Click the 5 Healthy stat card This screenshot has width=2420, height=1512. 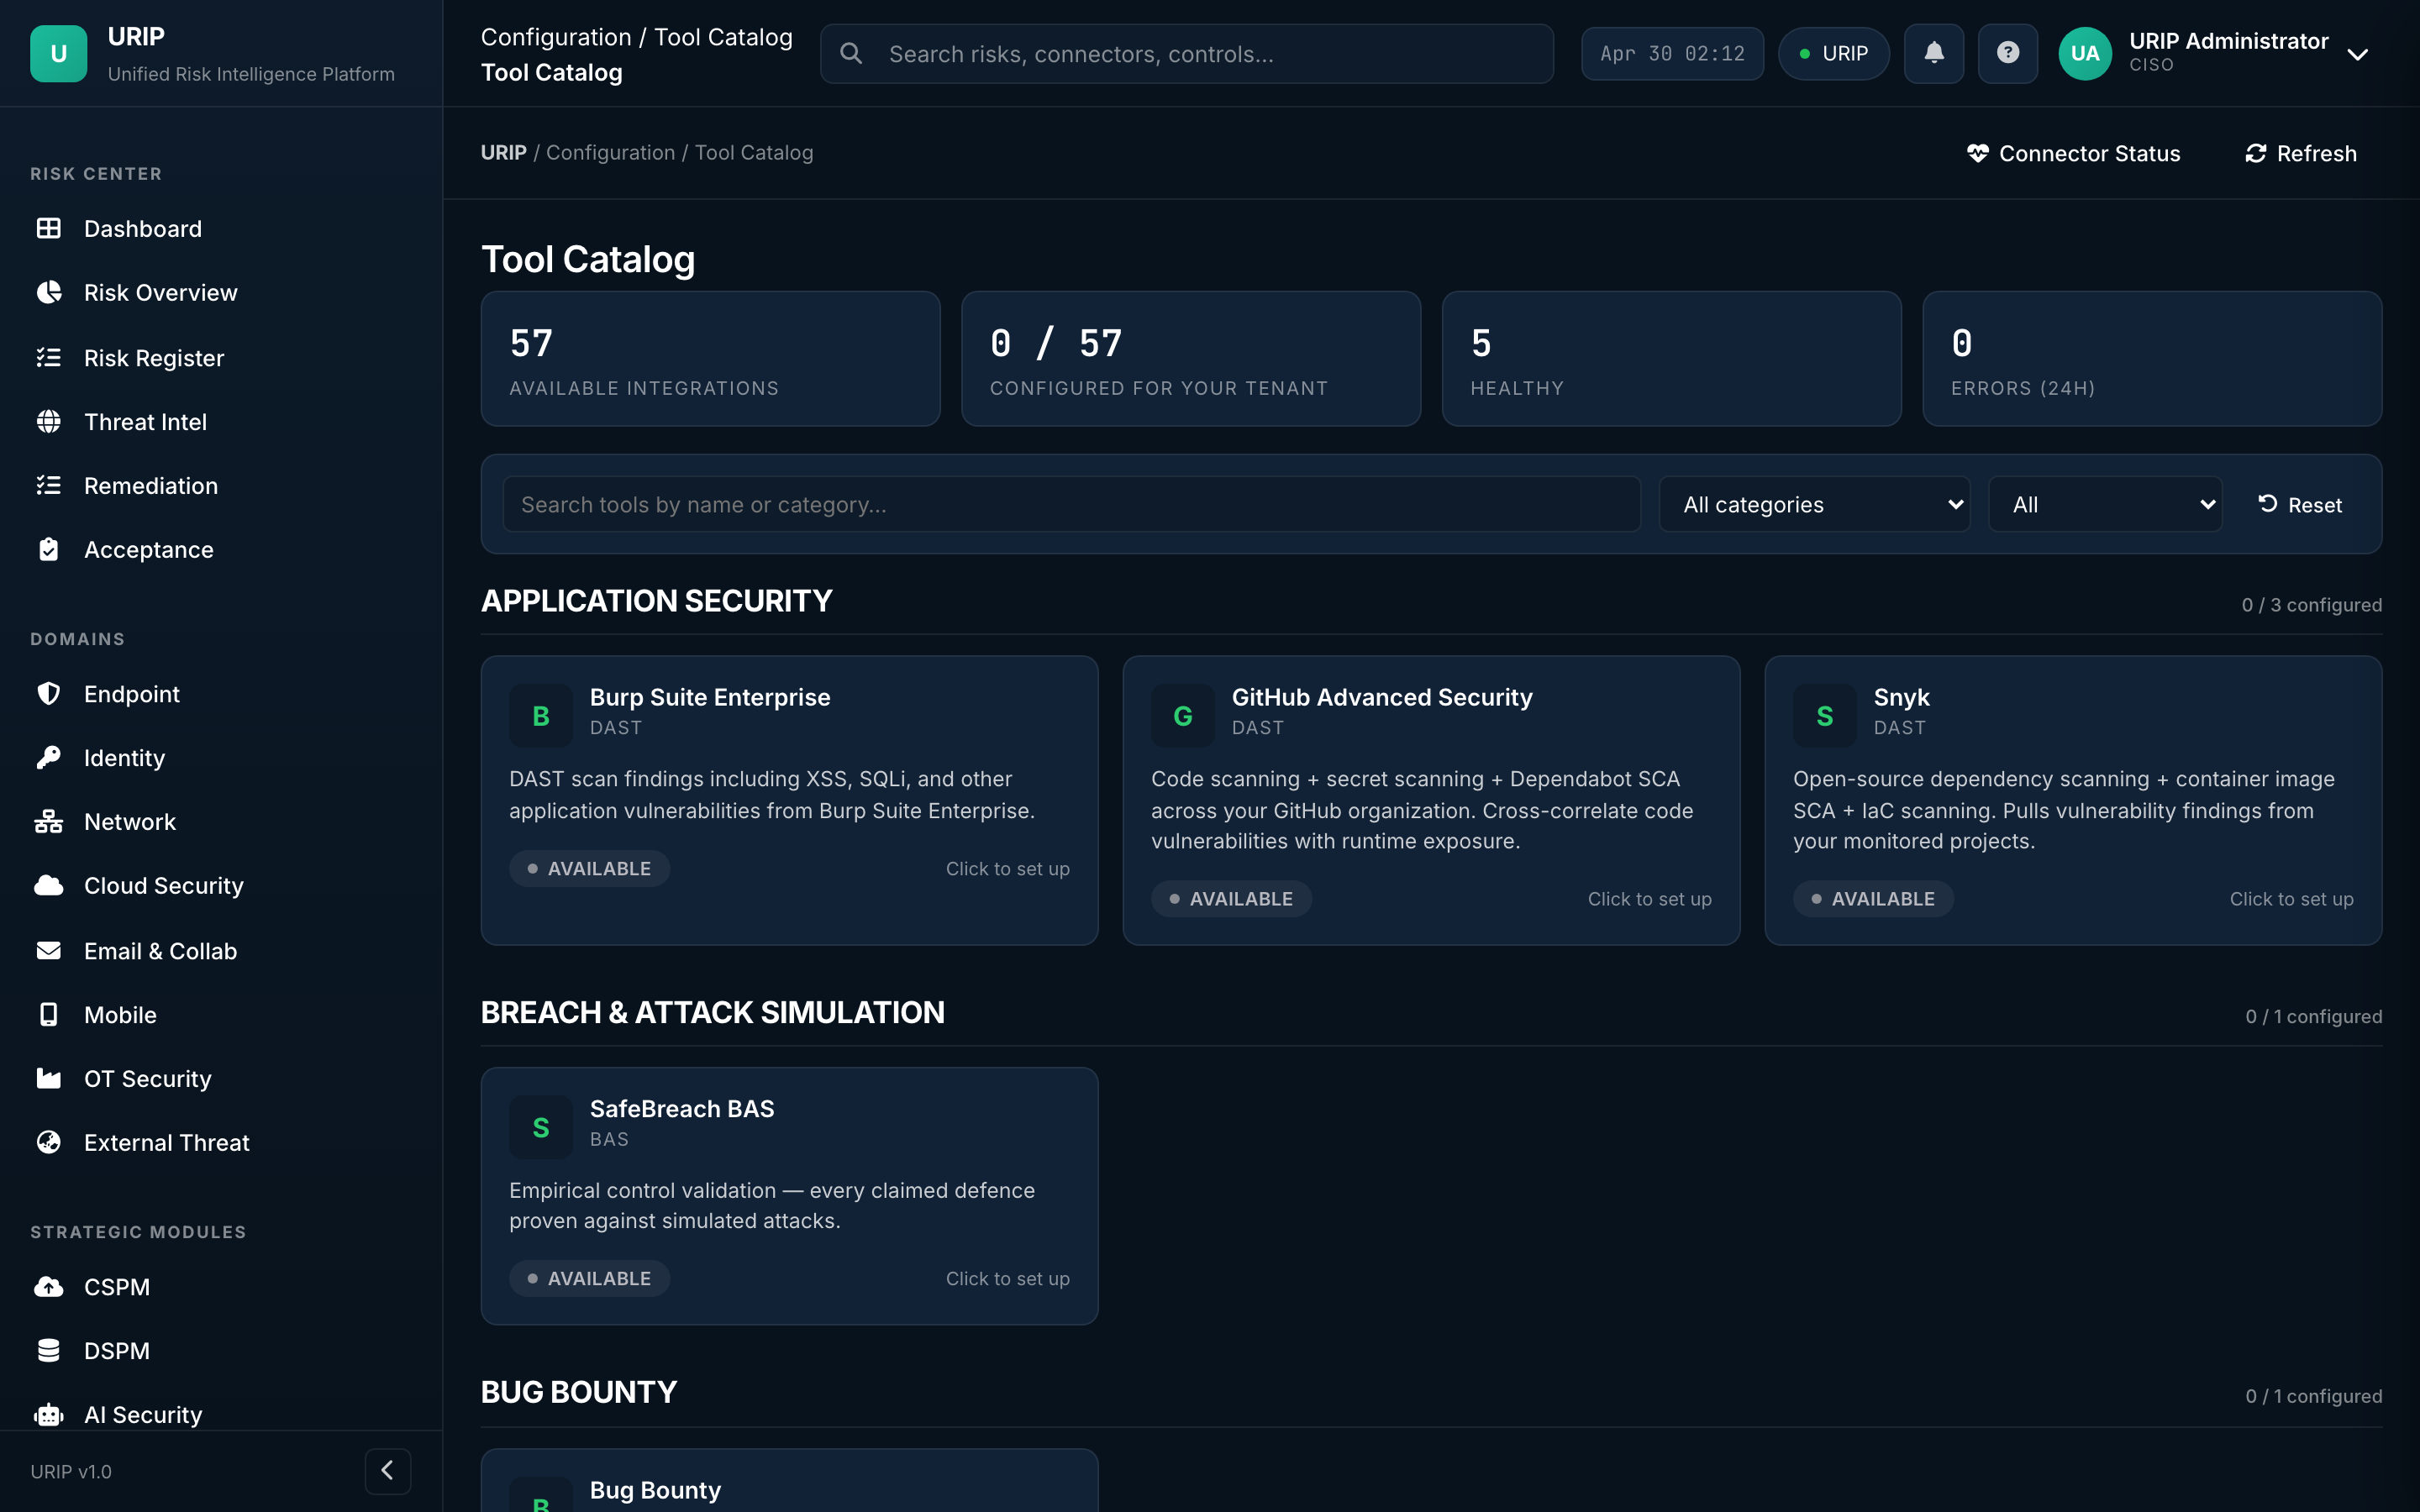[1671, 358]
